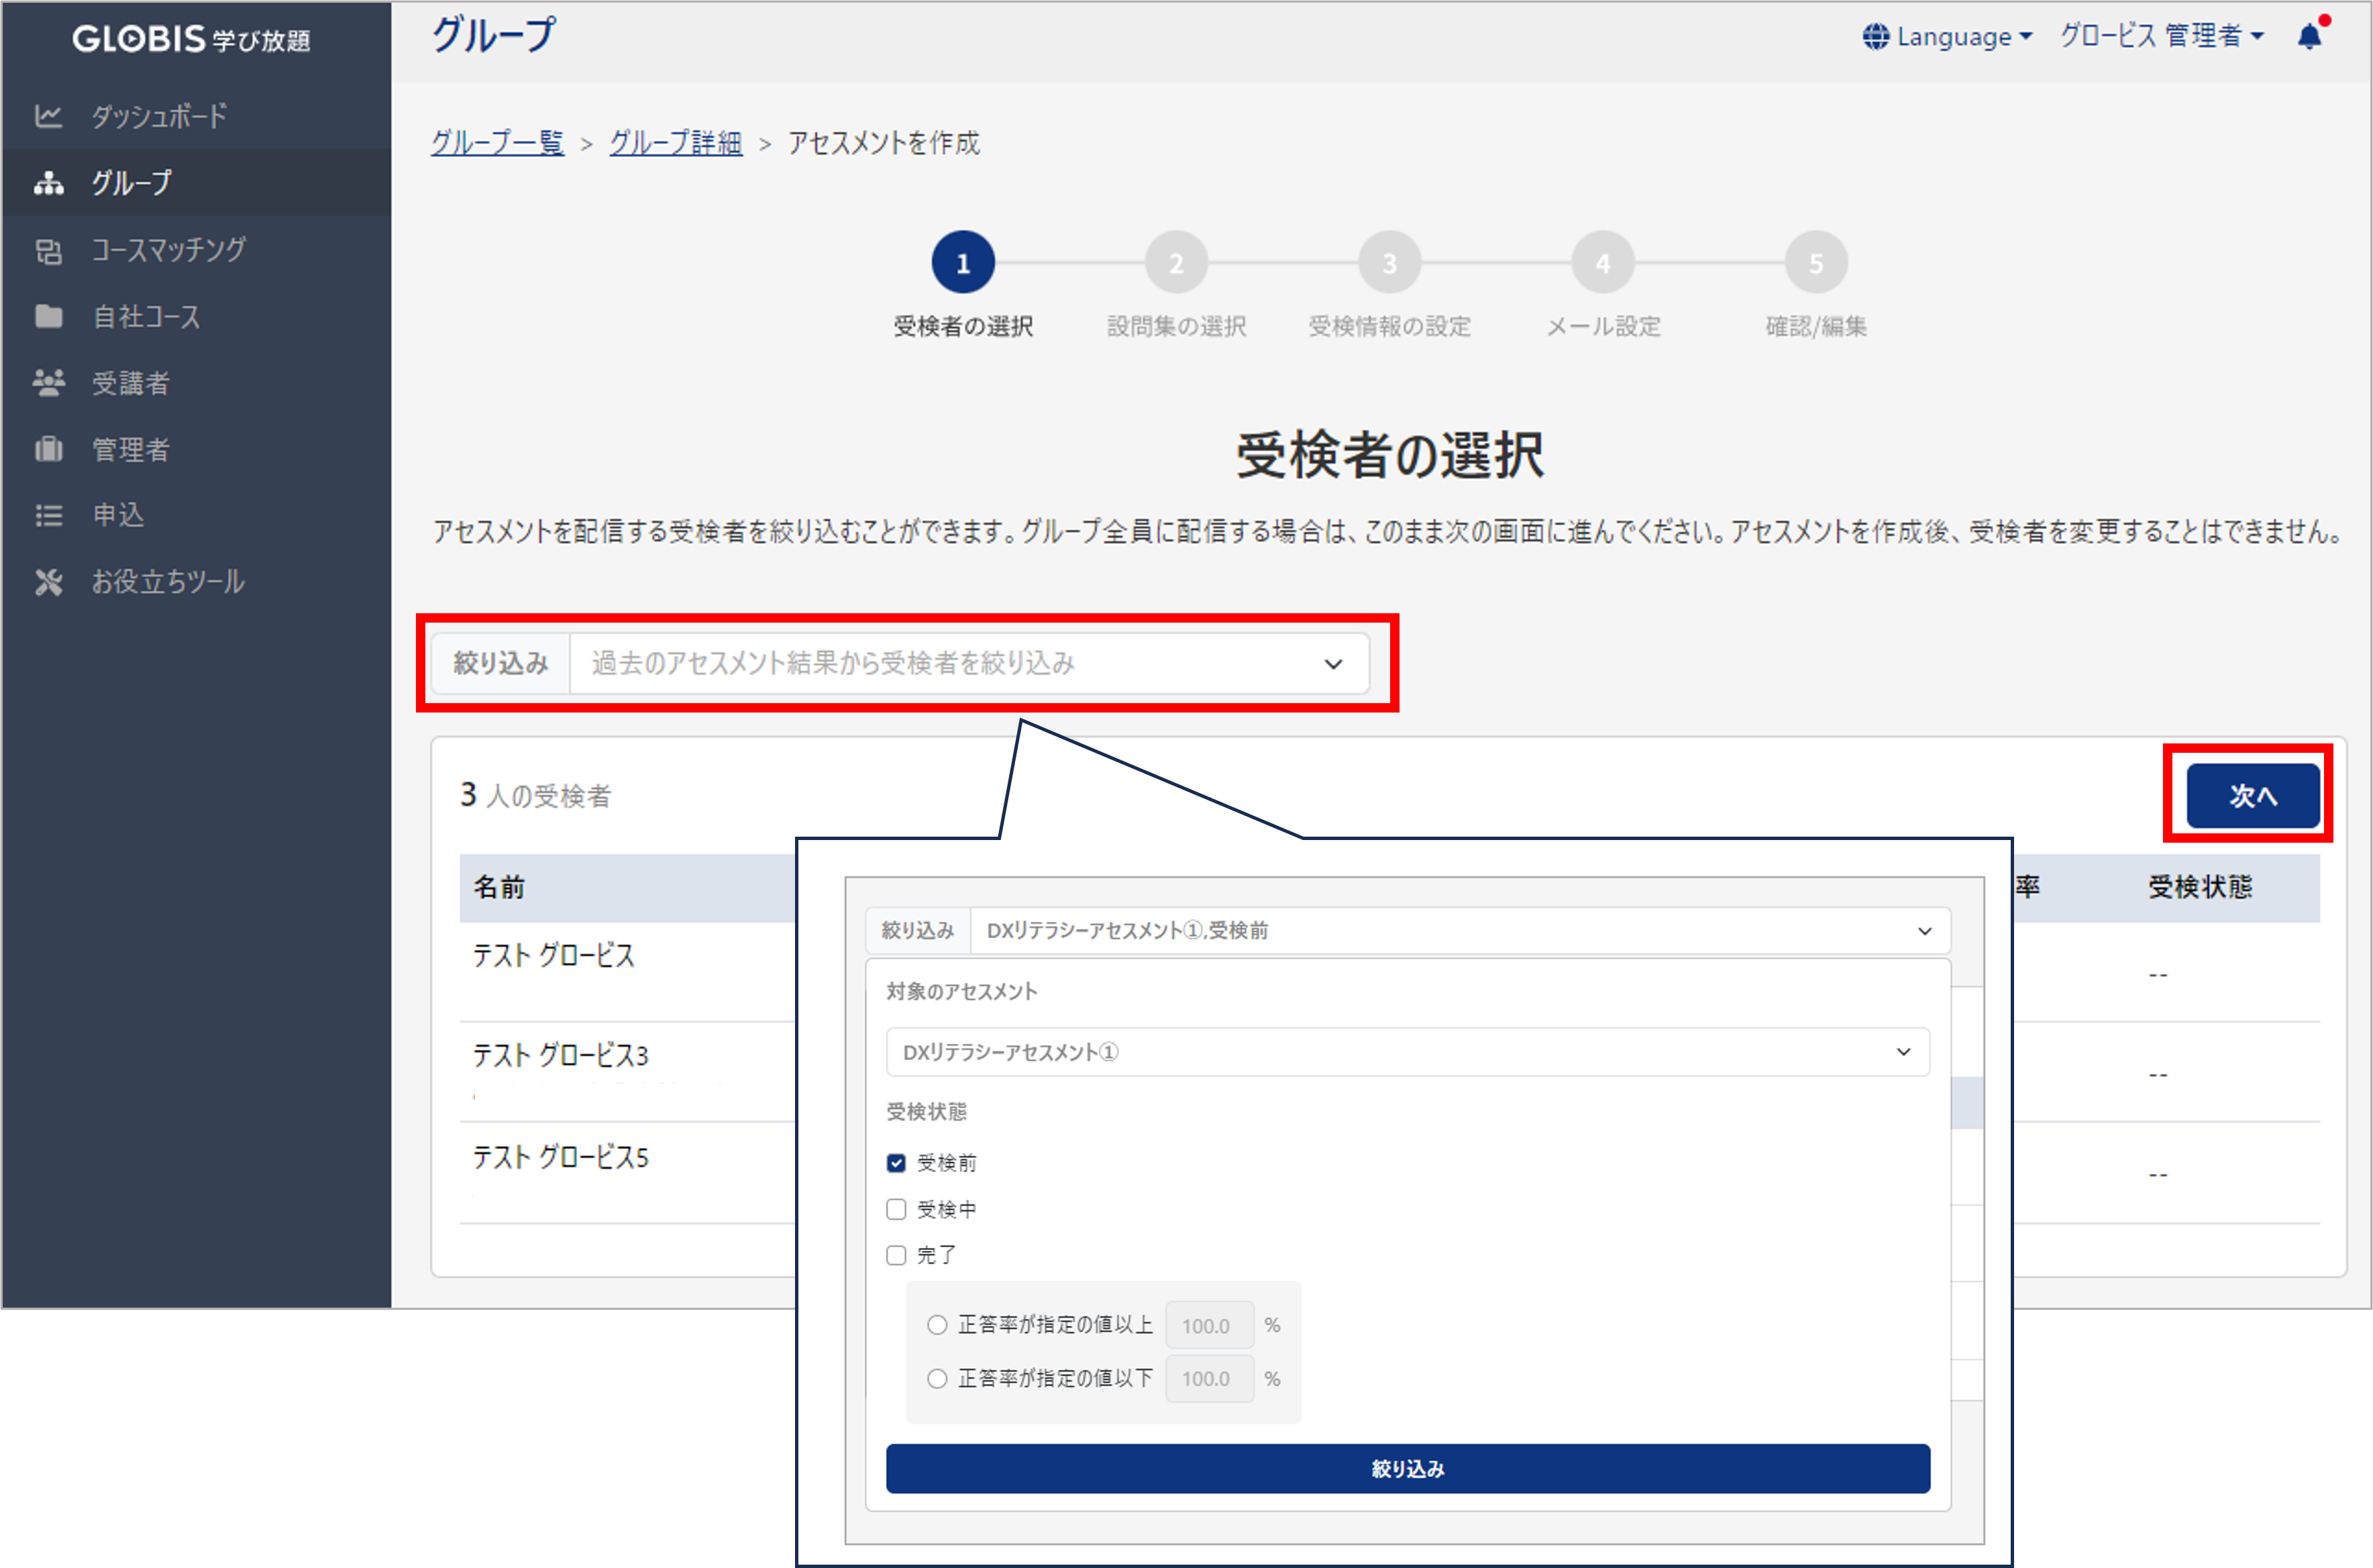Click step 3 受検情報の設定 circle
The width and height of the screenshot is (2373, 1568).
click(1389, 263)
